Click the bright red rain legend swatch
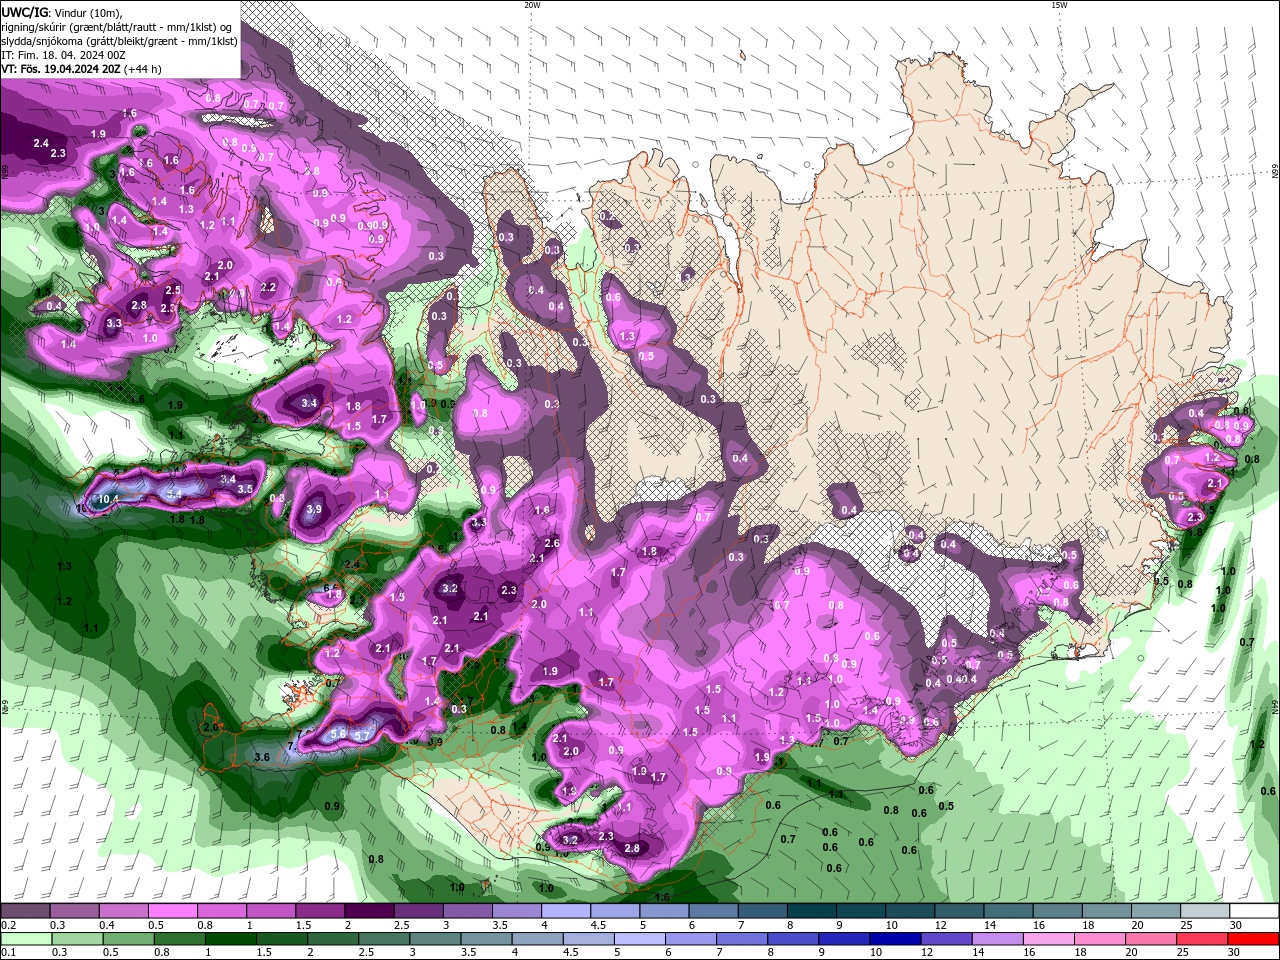 click(1253, 939)
